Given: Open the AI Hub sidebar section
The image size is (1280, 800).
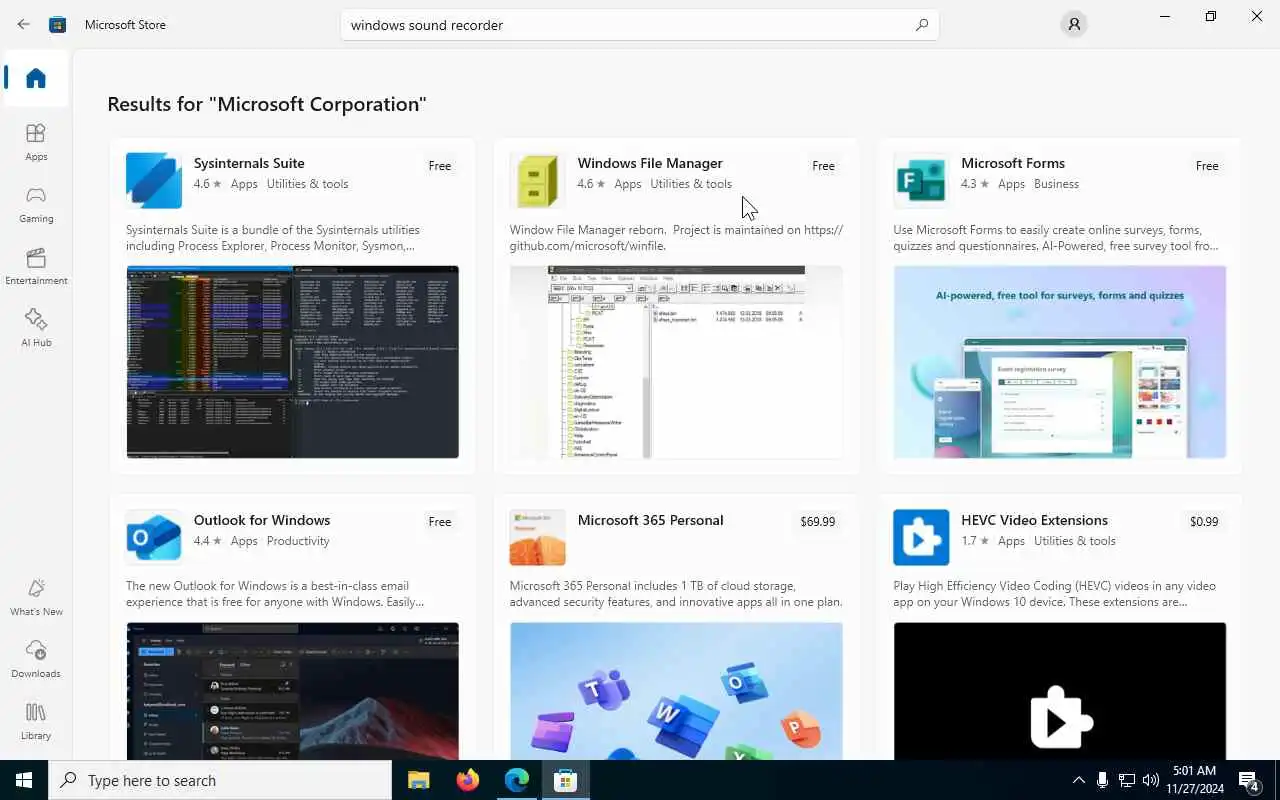Looking at the screenshot, I should pos(36,328).
